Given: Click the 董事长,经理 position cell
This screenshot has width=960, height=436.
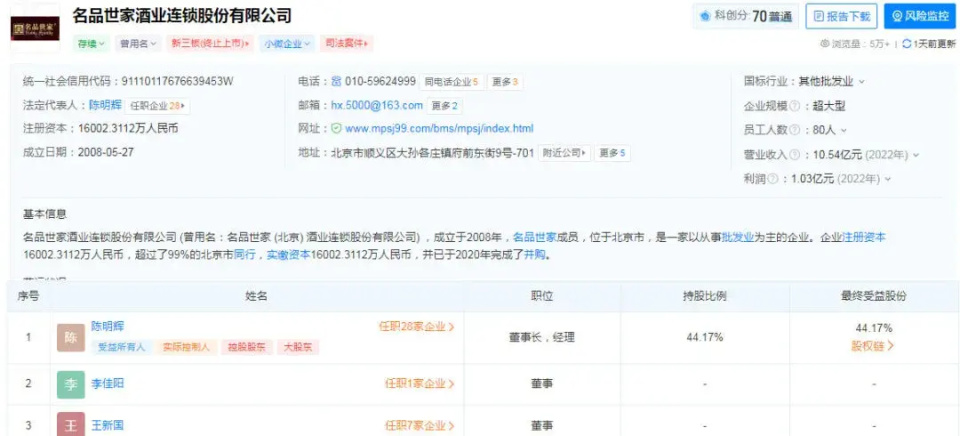Looking at the screenshot, I should pyautogui.click(x=542, y=337).
